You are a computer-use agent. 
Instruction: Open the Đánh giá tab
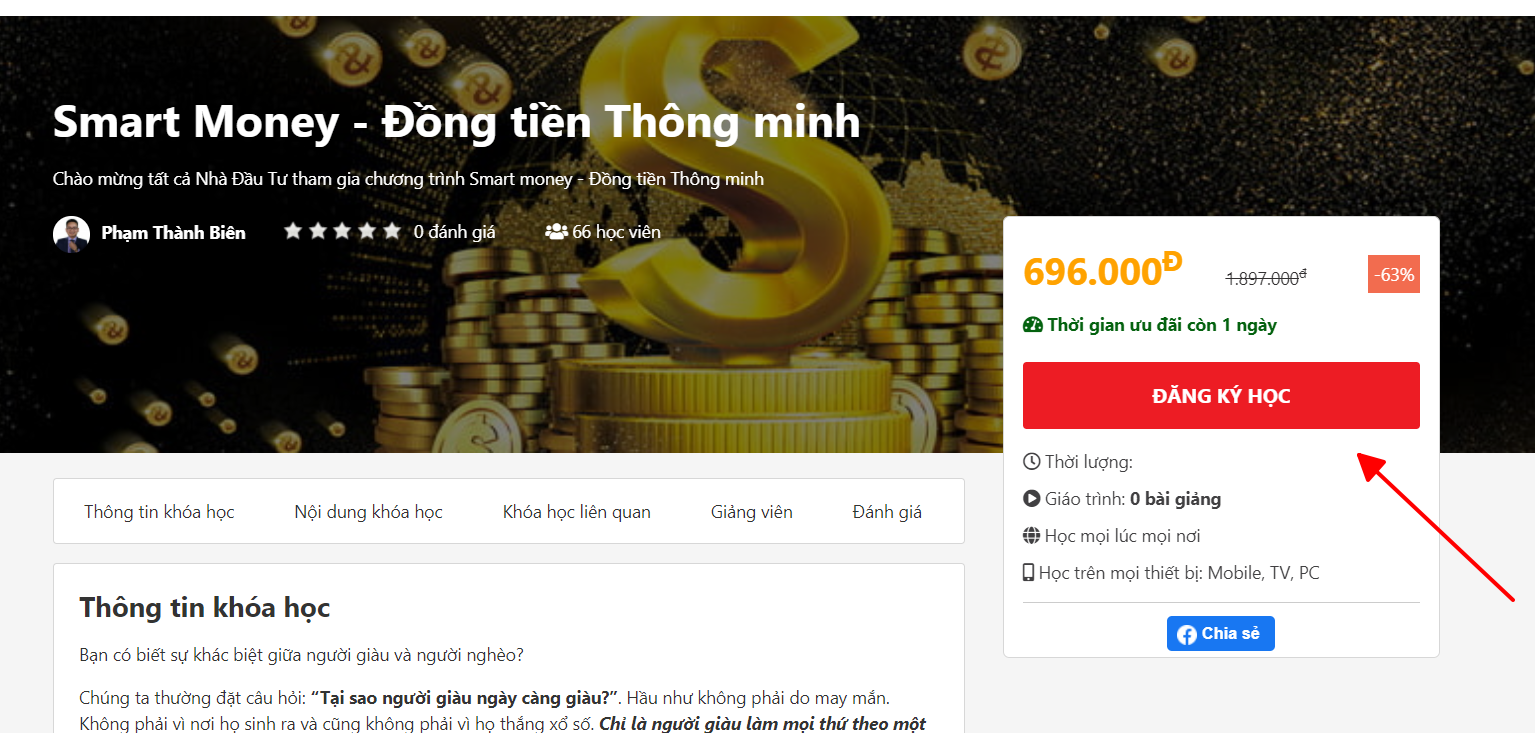coord(887,512)
